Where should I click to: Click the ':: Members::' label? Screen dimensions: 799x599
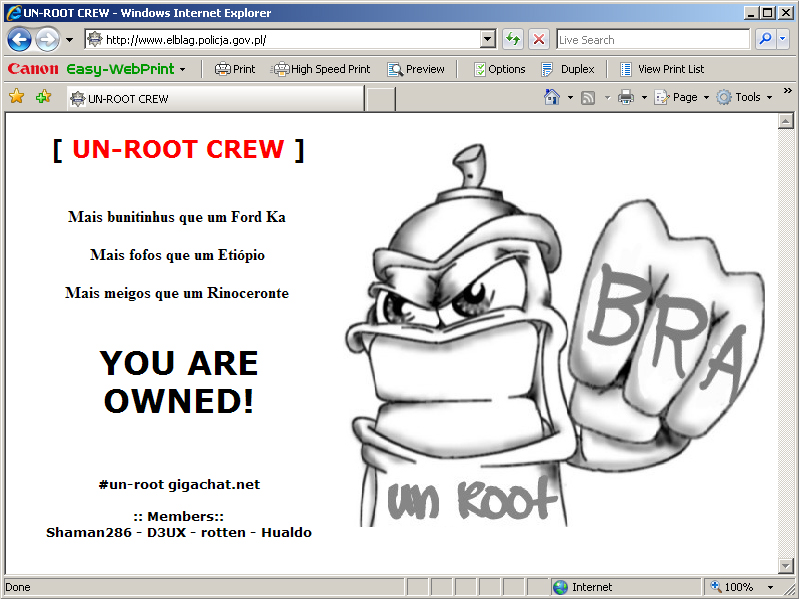[x=179, y=516]
